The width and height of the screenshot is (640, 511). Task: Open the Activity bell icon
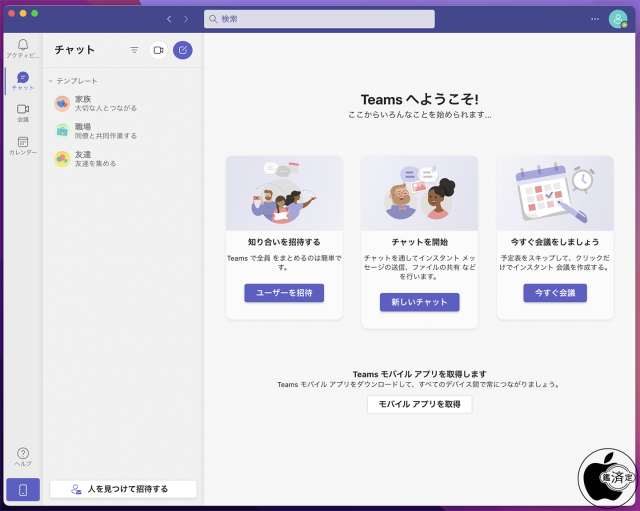pos(23,44)
